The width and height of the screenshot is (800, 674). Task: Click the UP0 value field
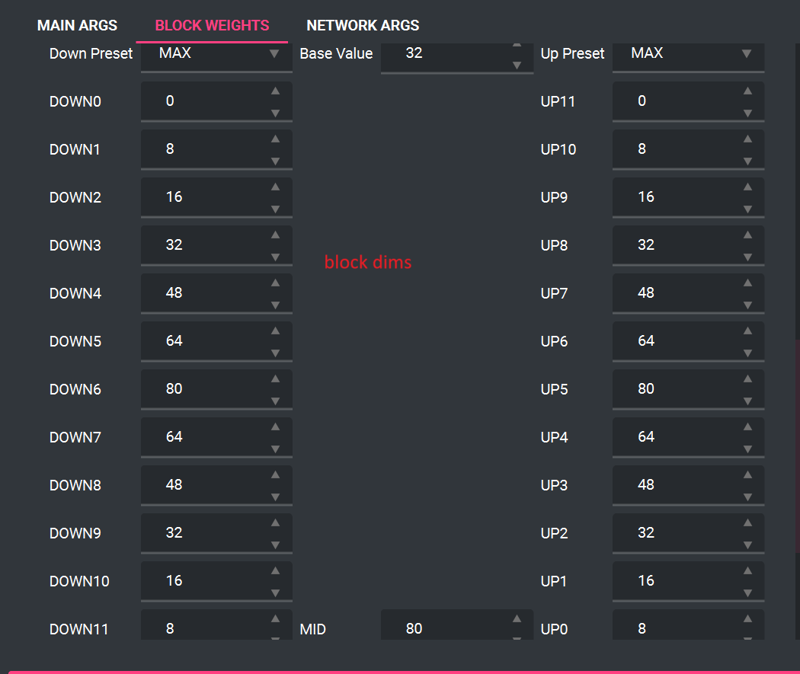pos(688,625)
